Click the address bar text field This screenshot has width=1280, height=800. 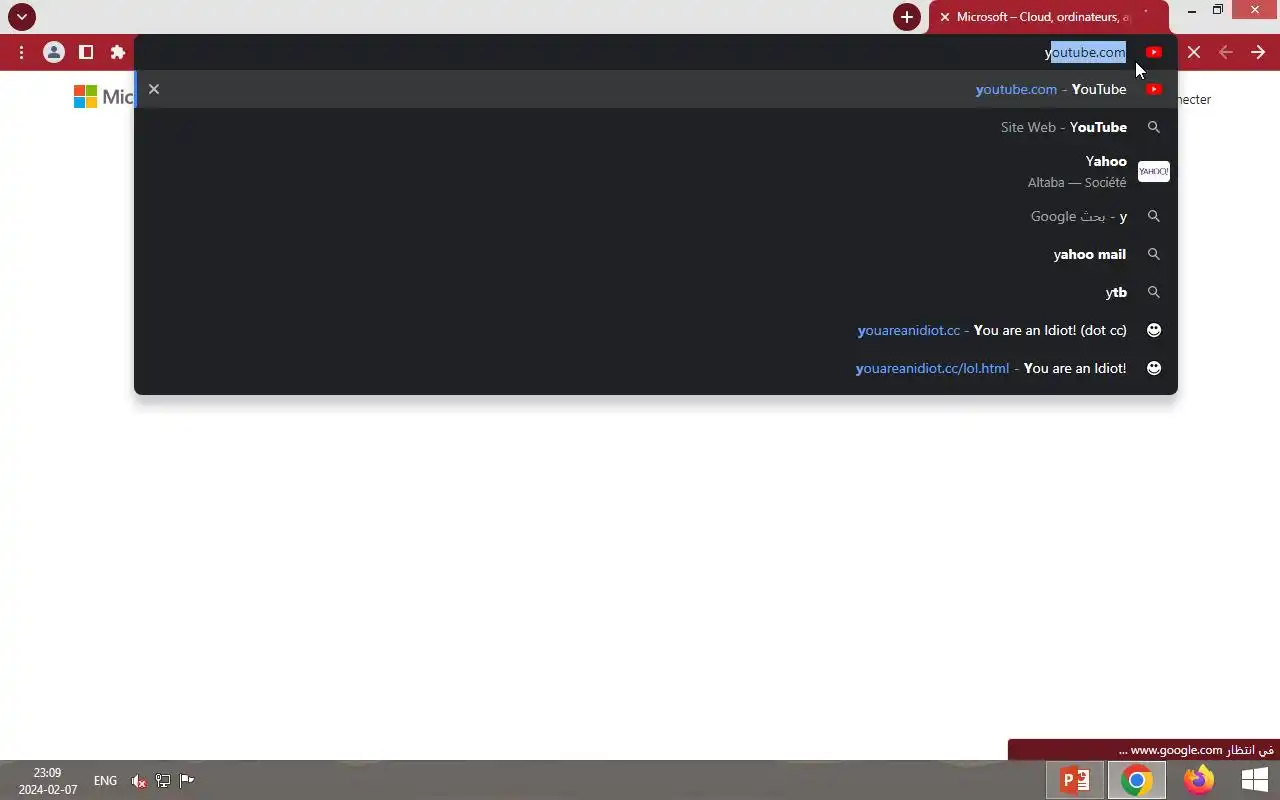pyautogui.click(x=640, y=52)
